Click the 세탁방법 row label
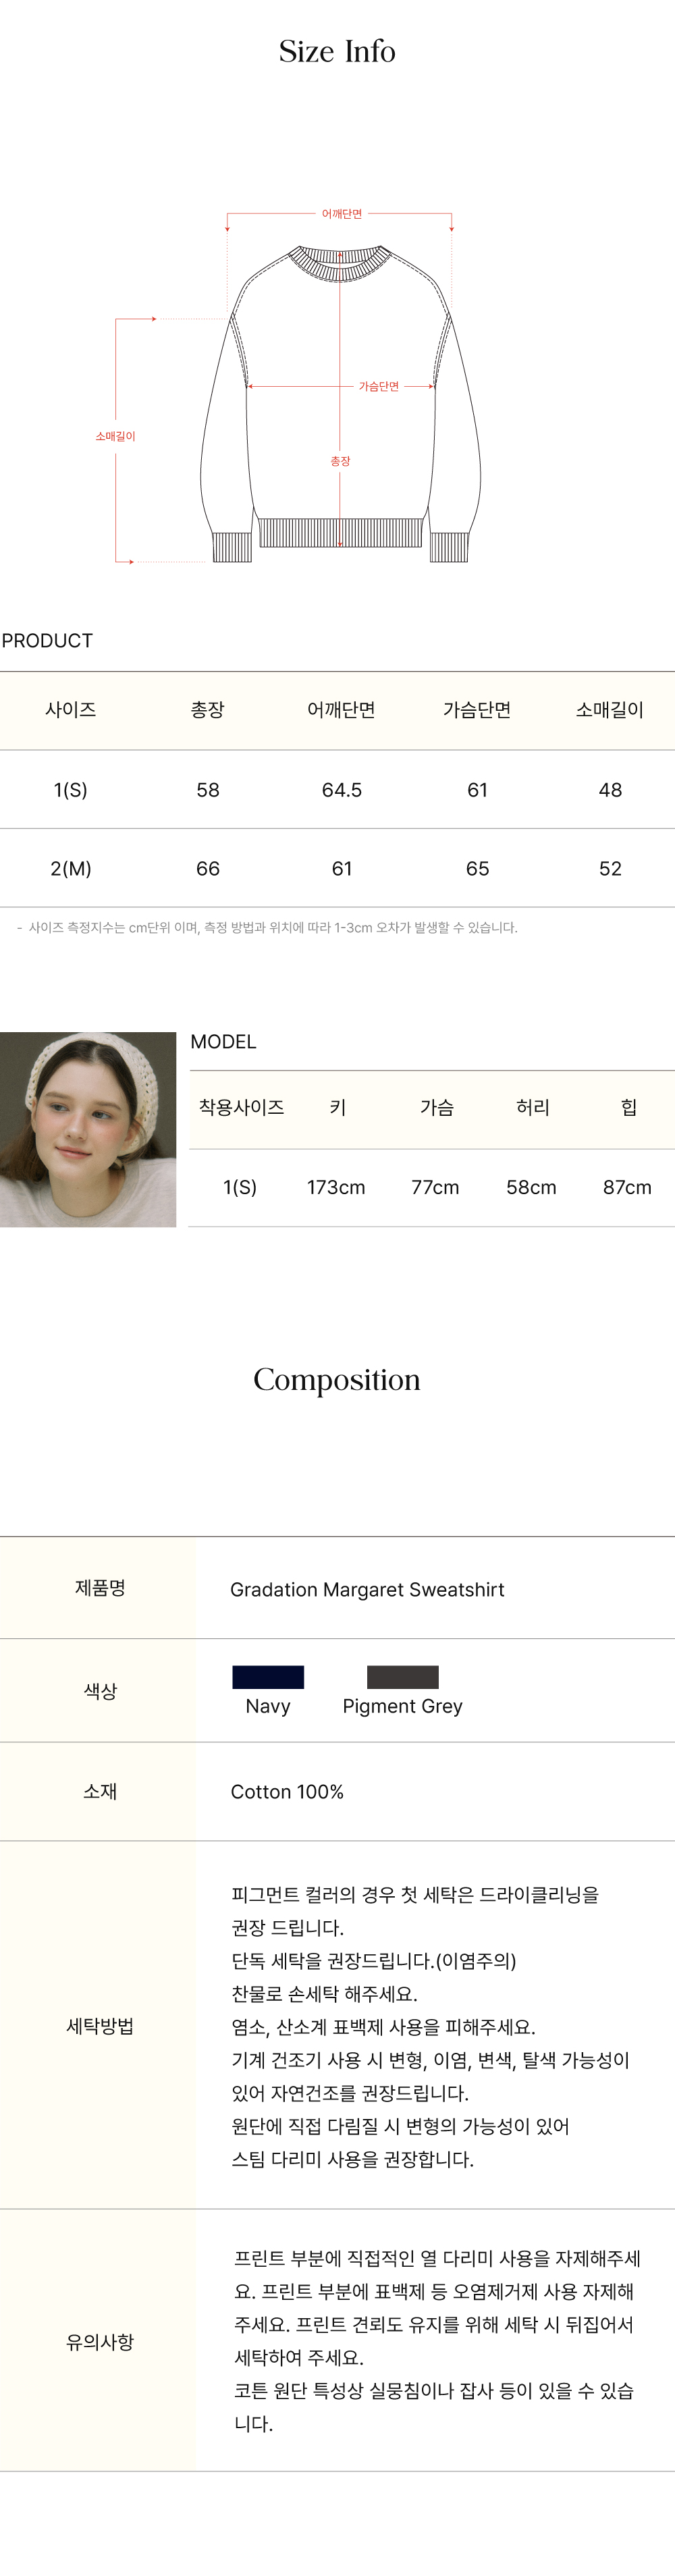The image size is (675, 2576). point(100,2026)
